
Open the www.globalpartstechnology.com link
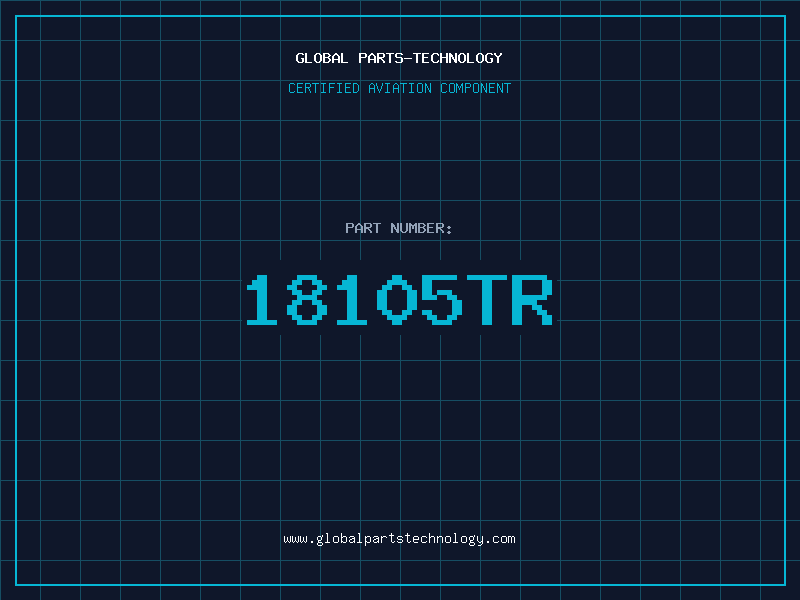click(x=399, y=539)
